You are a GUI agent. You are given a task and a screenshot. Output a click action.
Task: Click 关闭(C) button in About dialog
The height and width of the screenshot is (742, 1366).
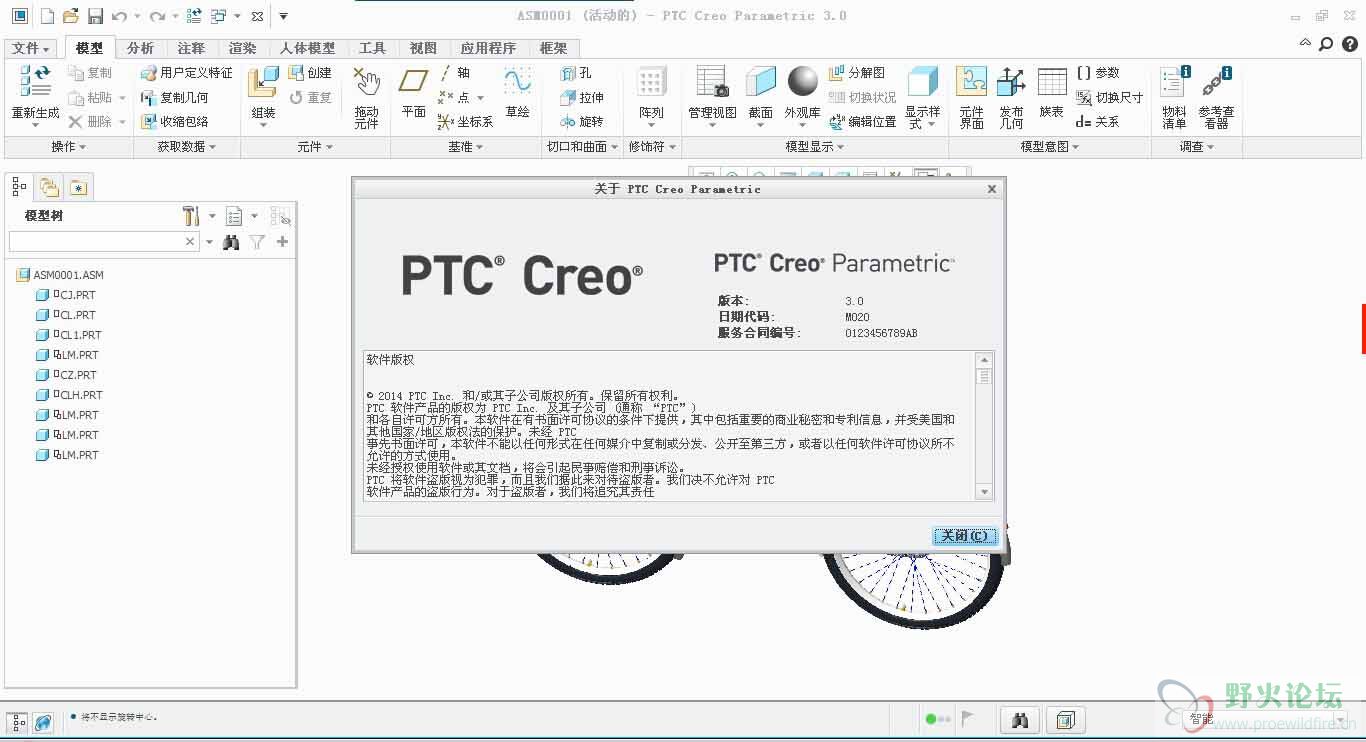point(964,536)
